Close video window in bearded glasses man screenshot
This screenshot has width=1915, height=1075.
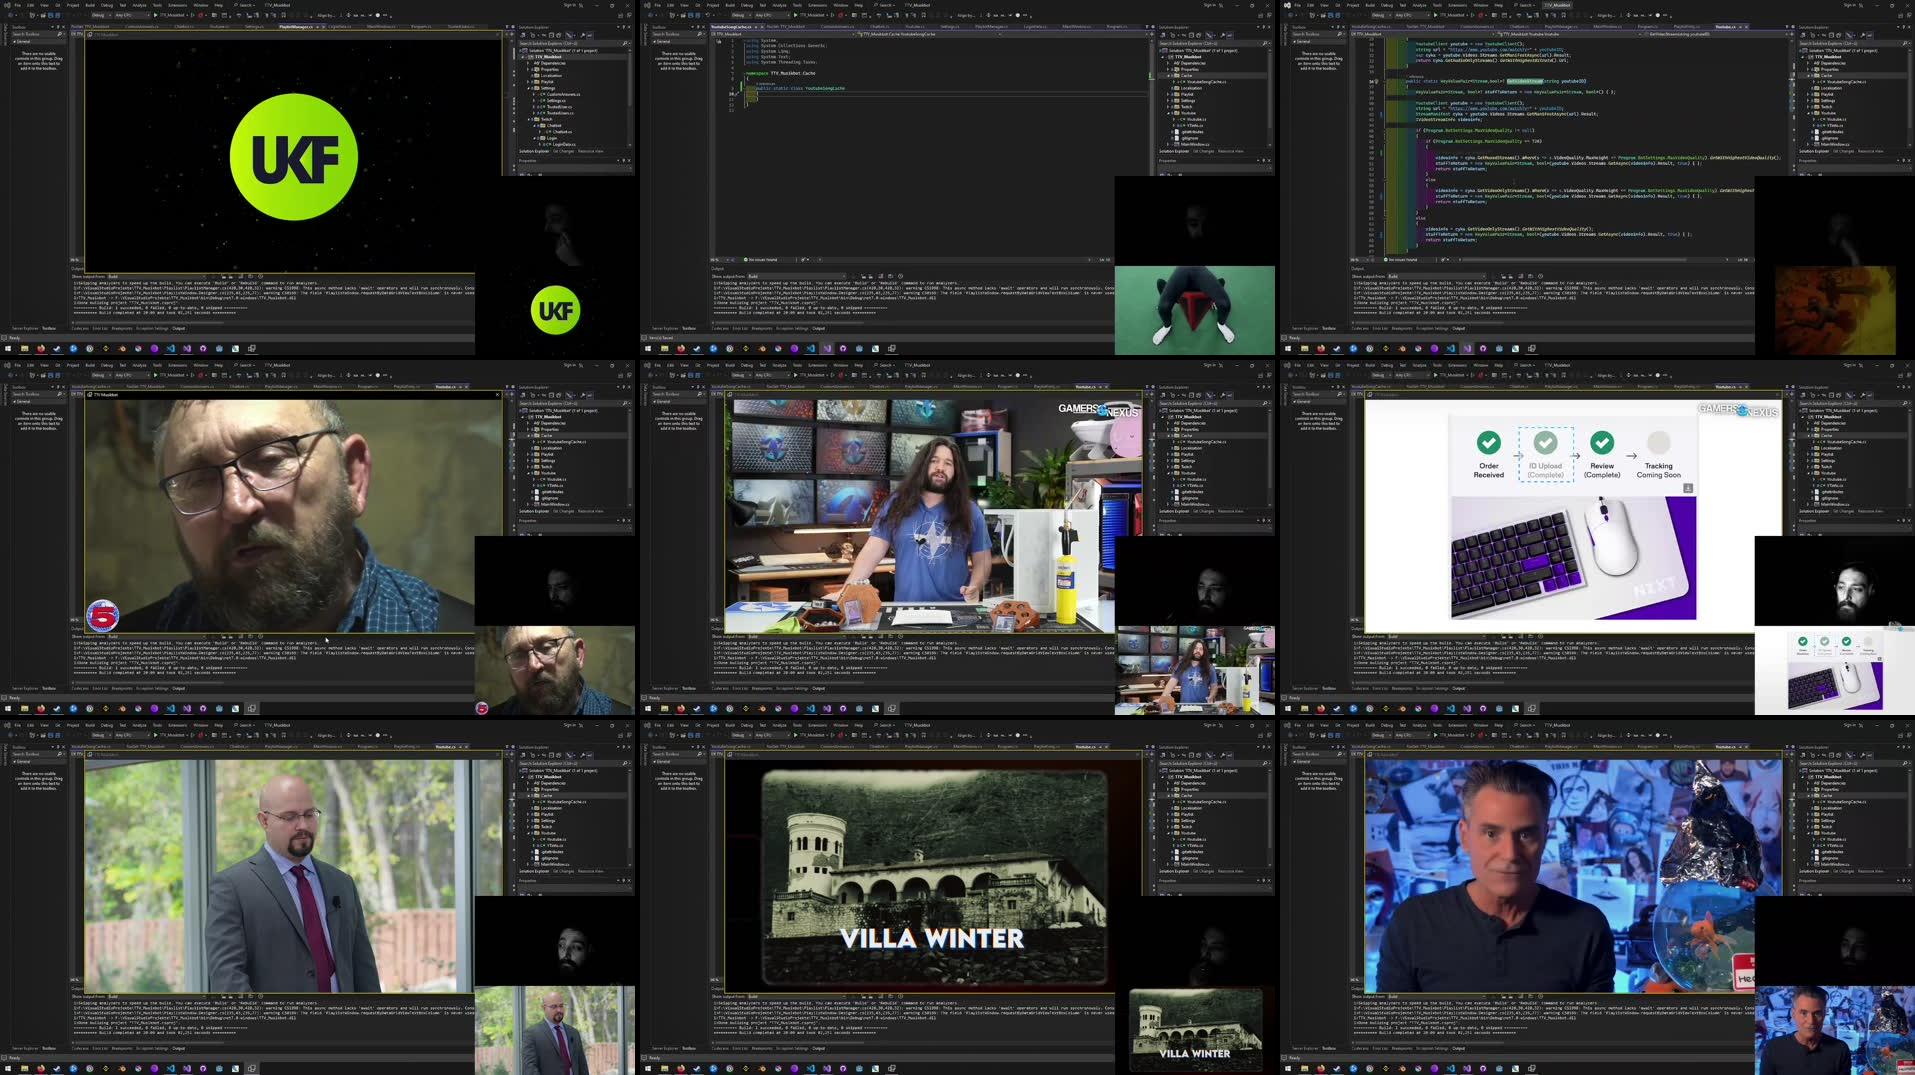[x=497, y=395]
